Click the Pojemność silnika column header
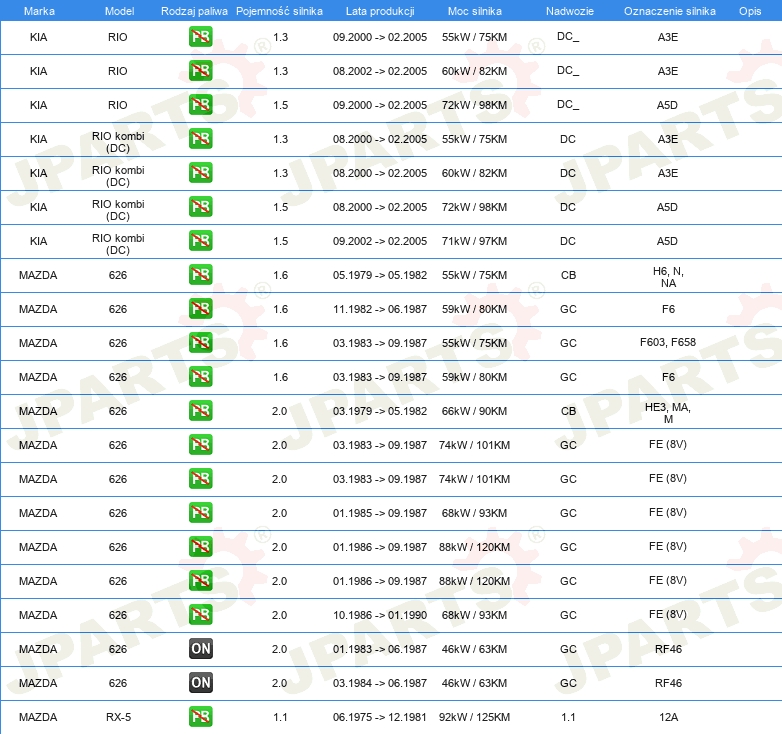The height and width of the screenshot is (734, 782). tap(279, 11)
